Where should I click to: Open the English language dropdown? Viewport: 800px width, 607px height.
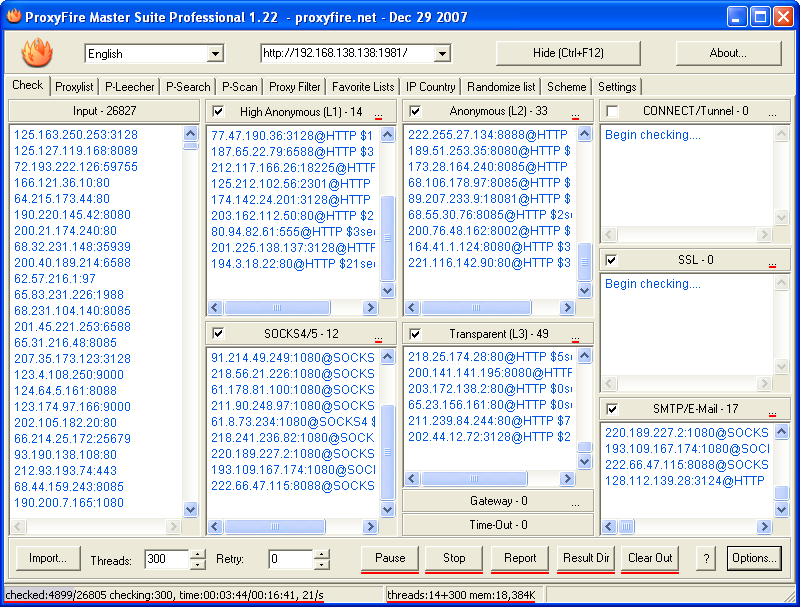point(215,54)
